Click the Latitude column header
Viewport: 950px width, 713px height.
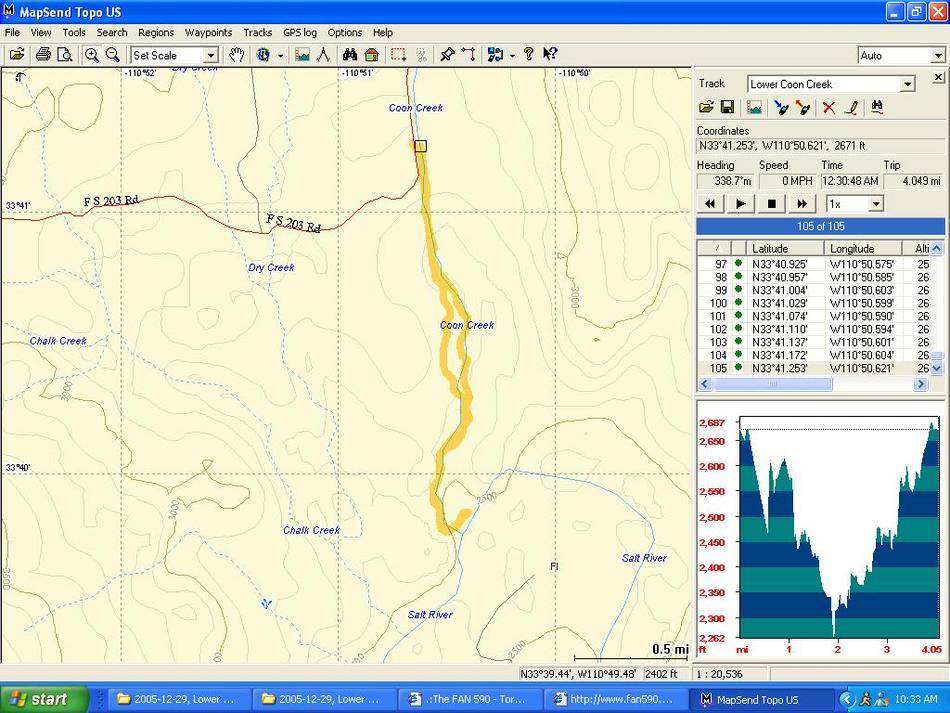(x=786, y=248)
